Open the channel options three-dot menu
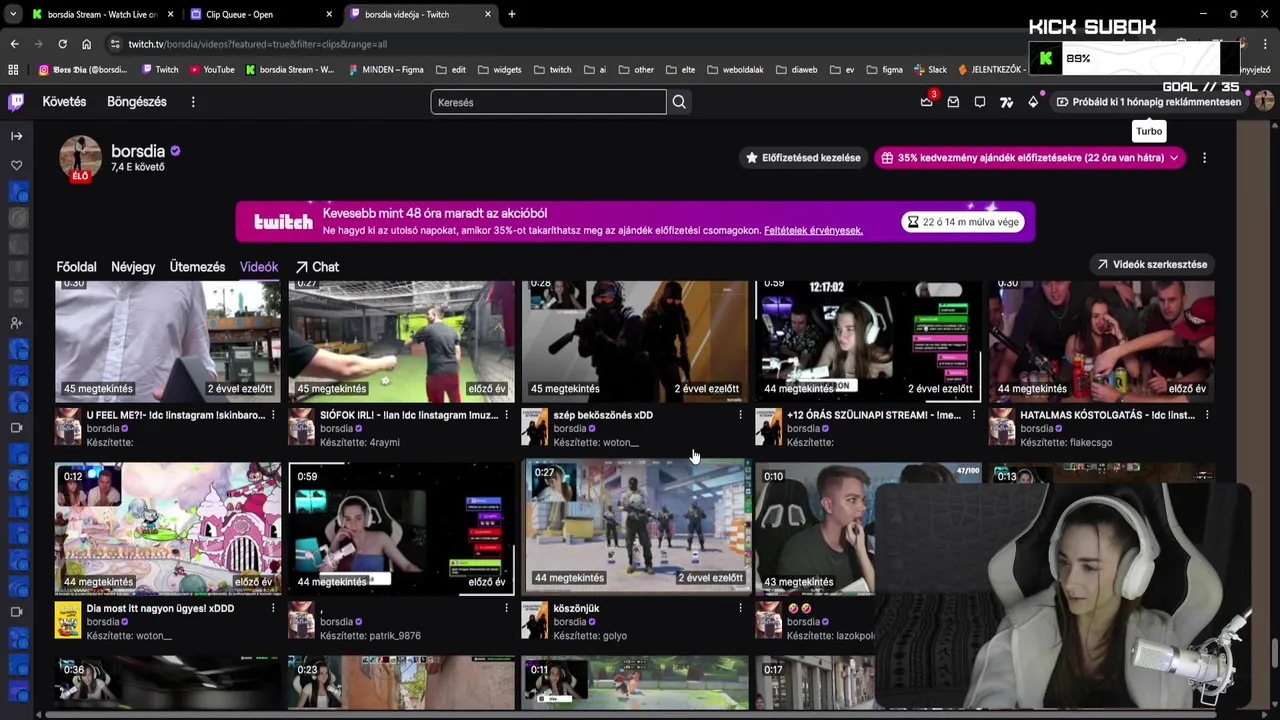The image size is (1280, 720). pos(1204,158)
